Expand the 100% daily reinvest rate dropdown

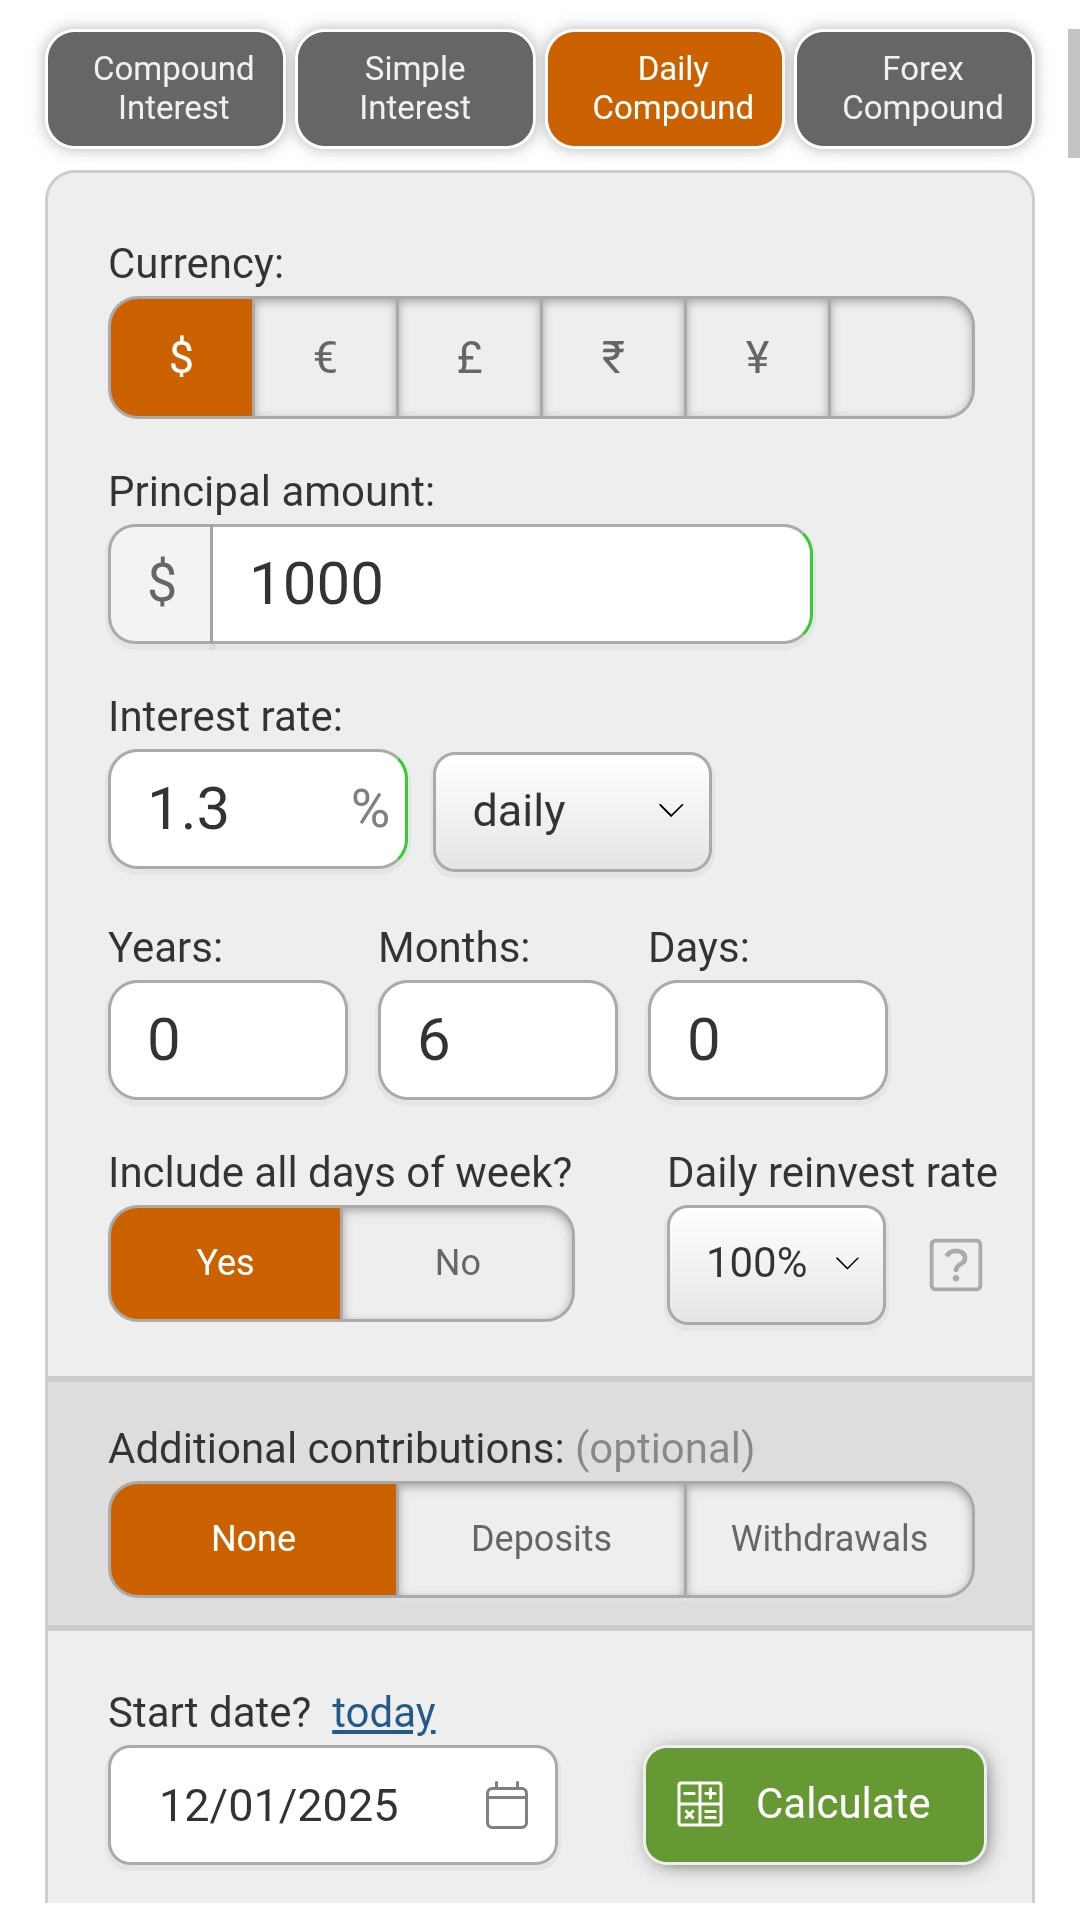[x=776, y=1264]
